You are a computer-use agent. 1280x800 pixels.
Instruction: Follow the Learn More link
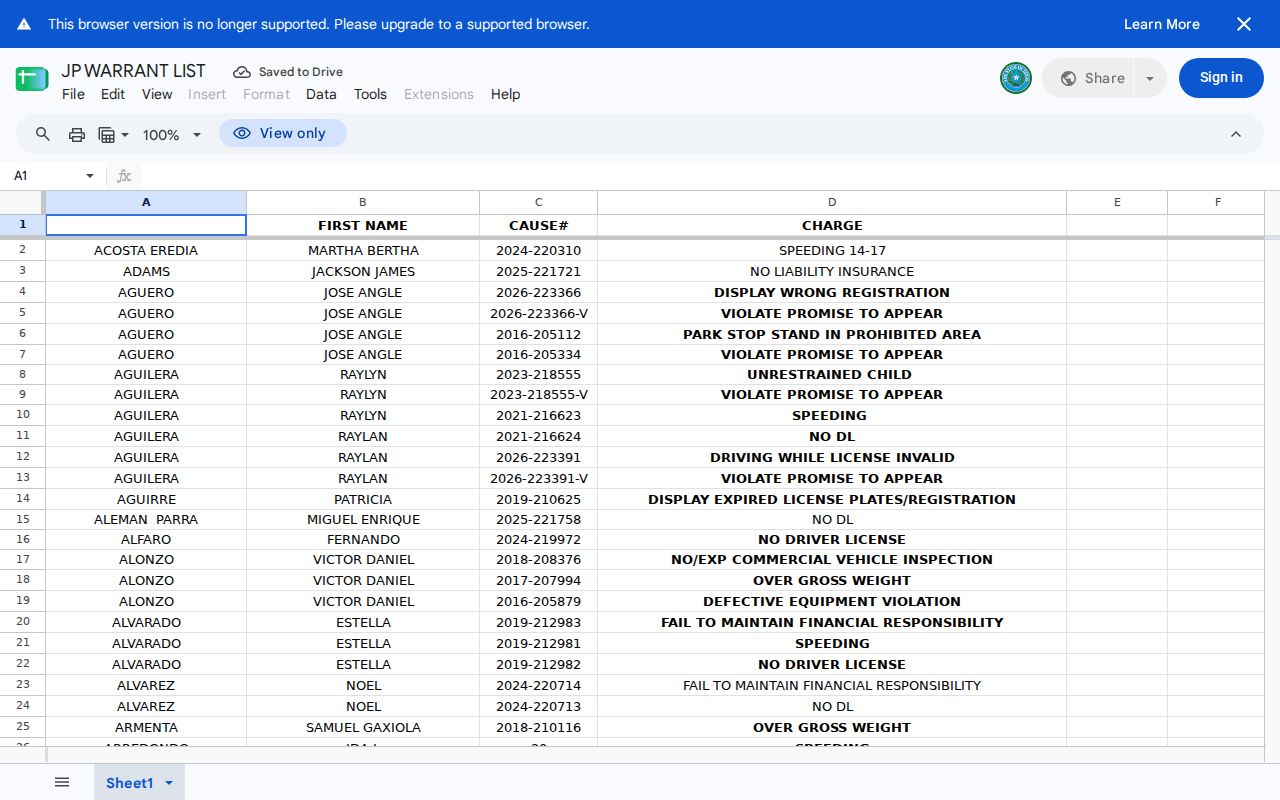[1162, 24]
